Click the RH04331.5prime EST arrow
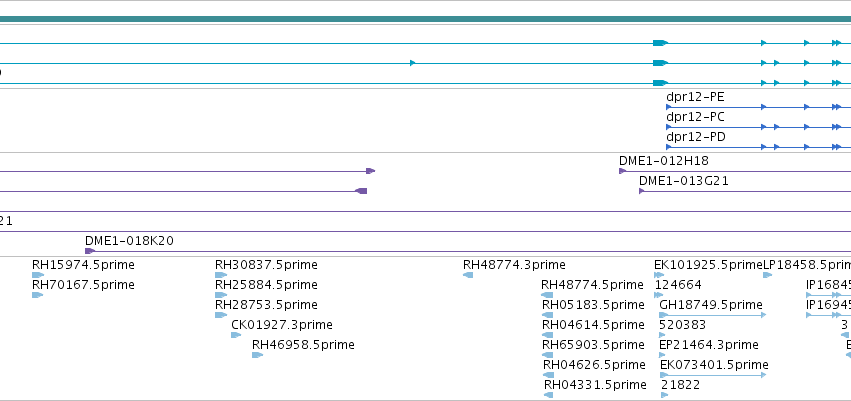This screenshot has height=401, width=851. point(548,395)
